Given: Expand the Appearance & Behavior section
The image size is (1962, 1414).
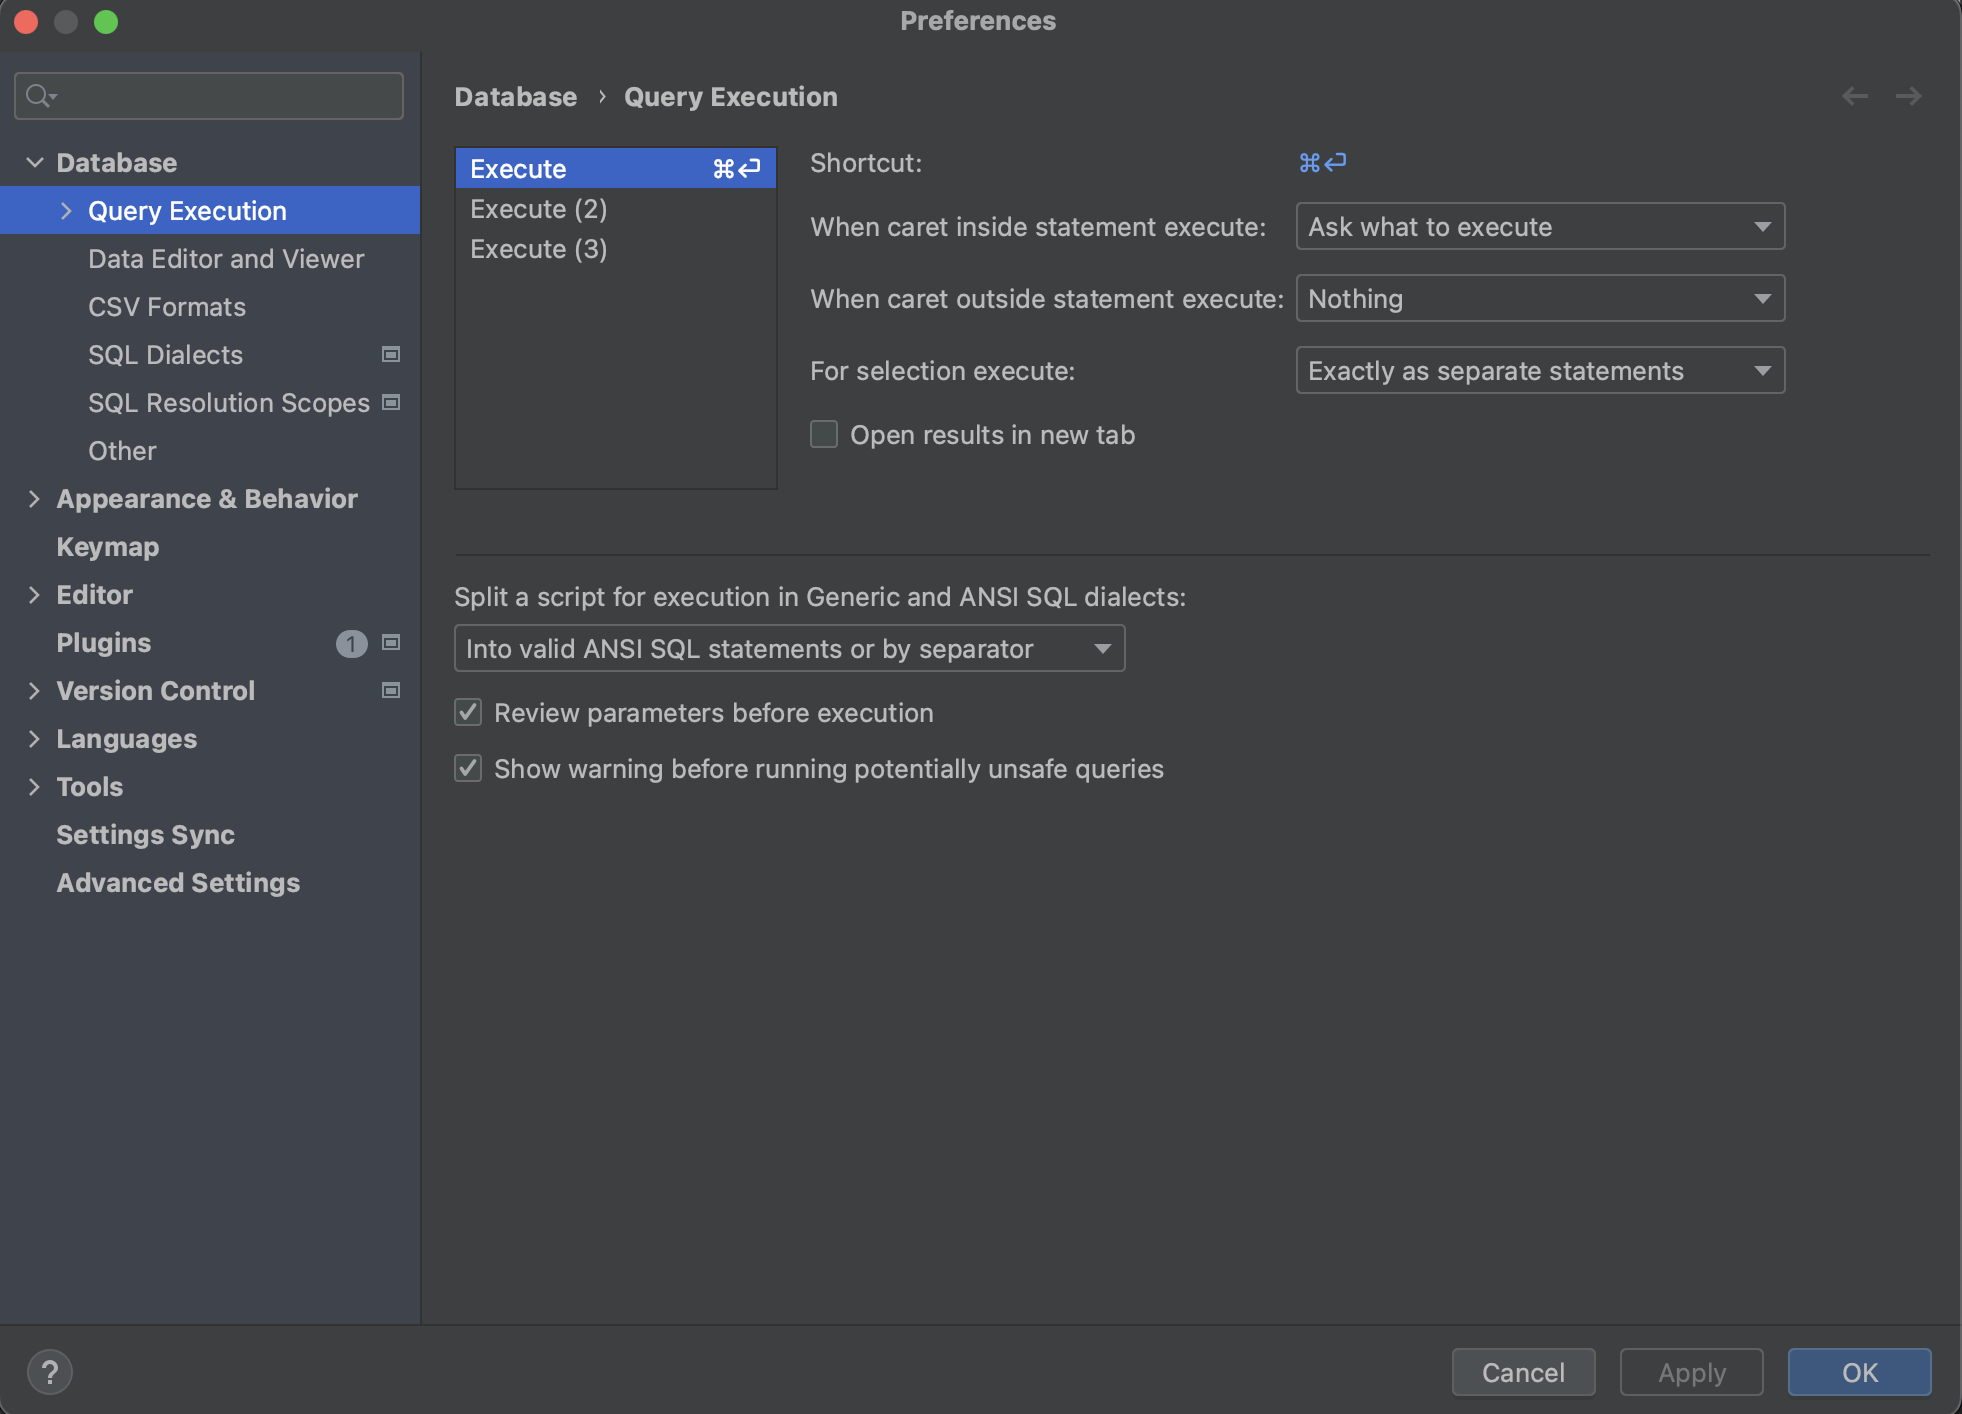Looking at the screenshot, I should tap(34, 498).
